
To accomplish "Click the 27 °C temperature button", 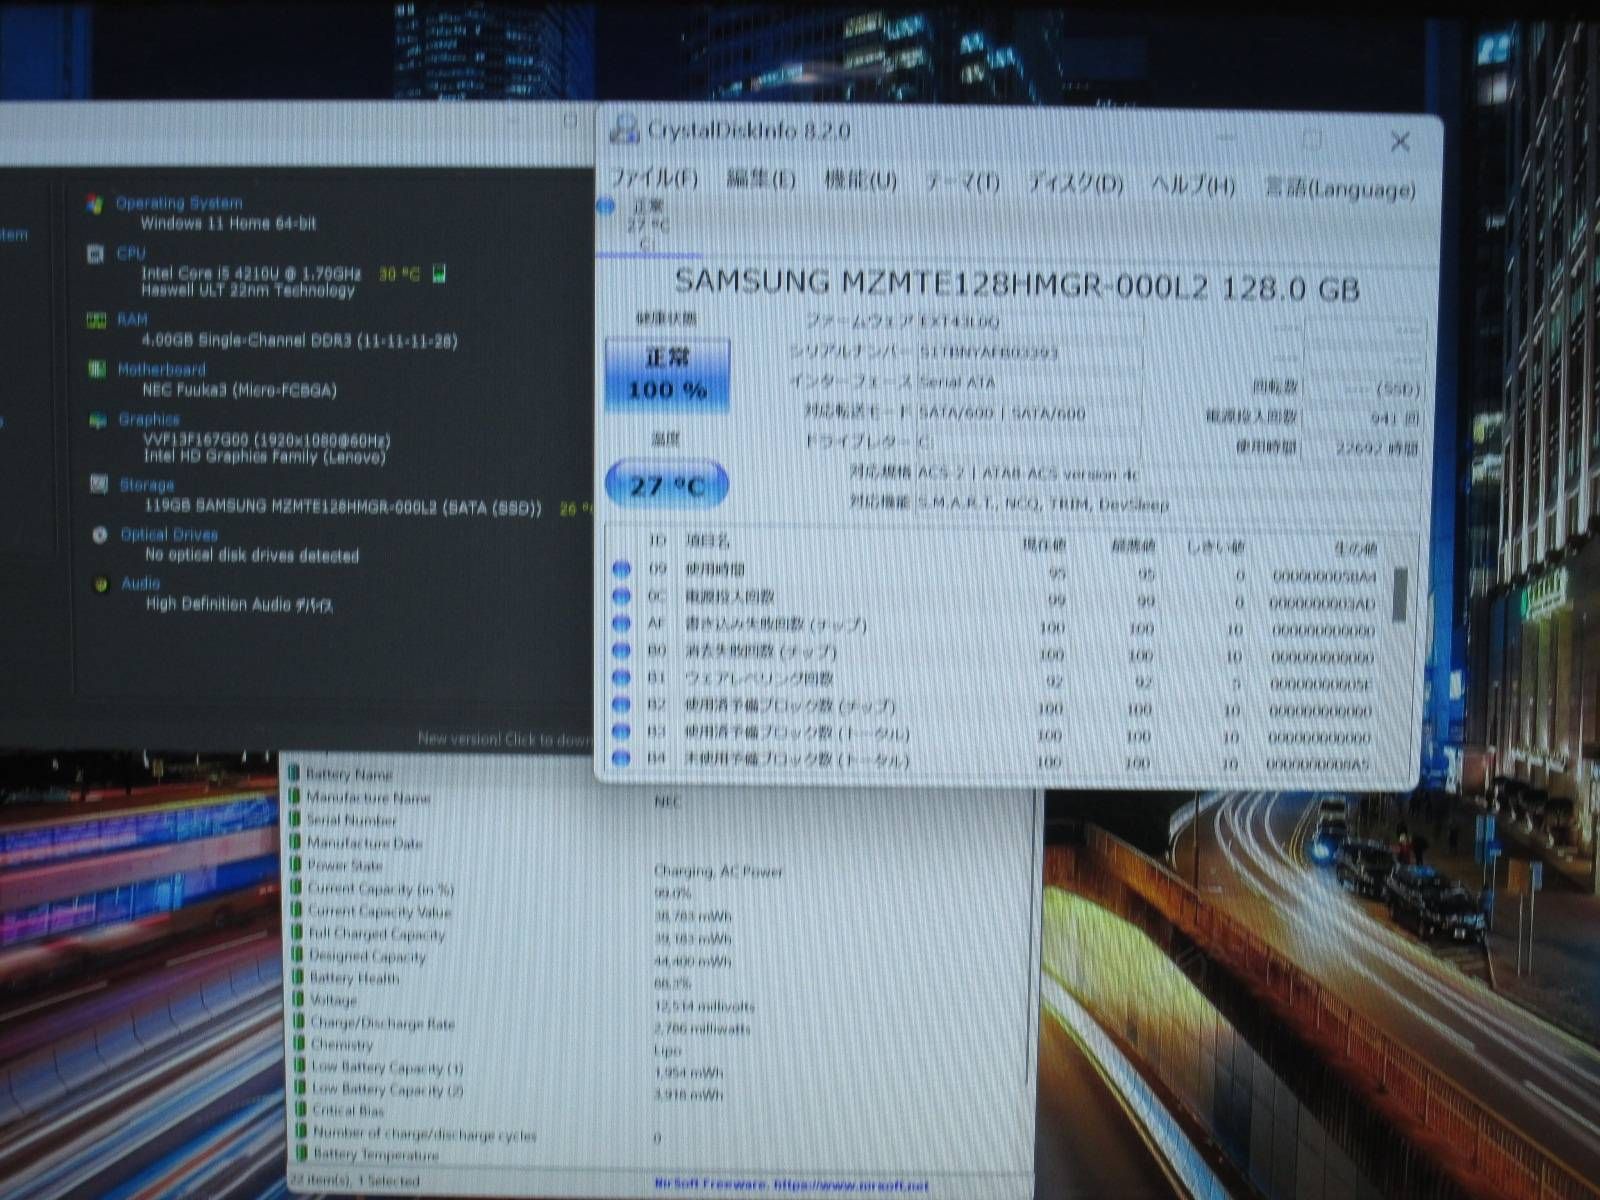I will [667, 485].
